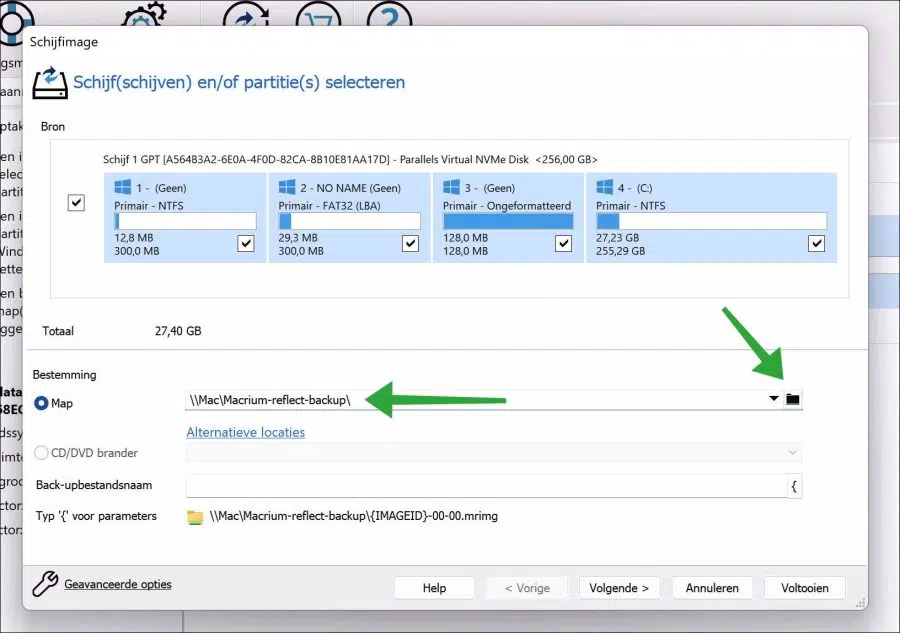
Task: Select the Map destination radio button
Action: tap(41, 403)
